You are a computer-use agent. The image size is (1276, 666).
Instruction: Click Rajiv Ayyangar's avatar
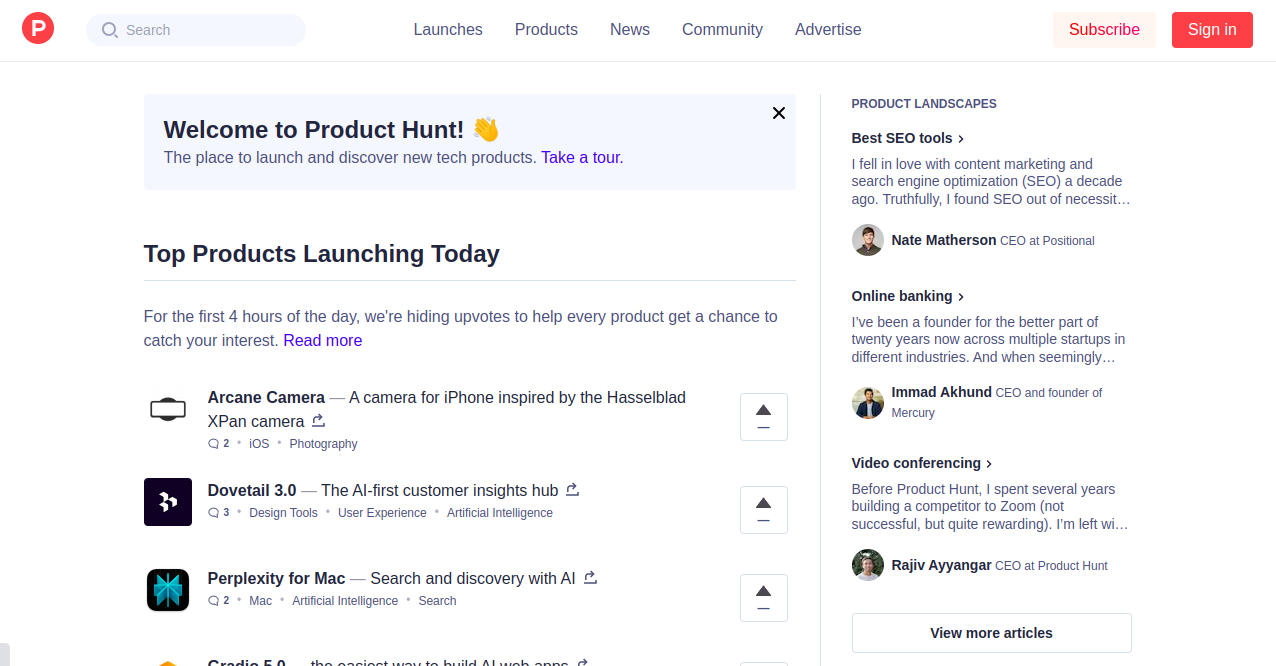tap(868, 565)
